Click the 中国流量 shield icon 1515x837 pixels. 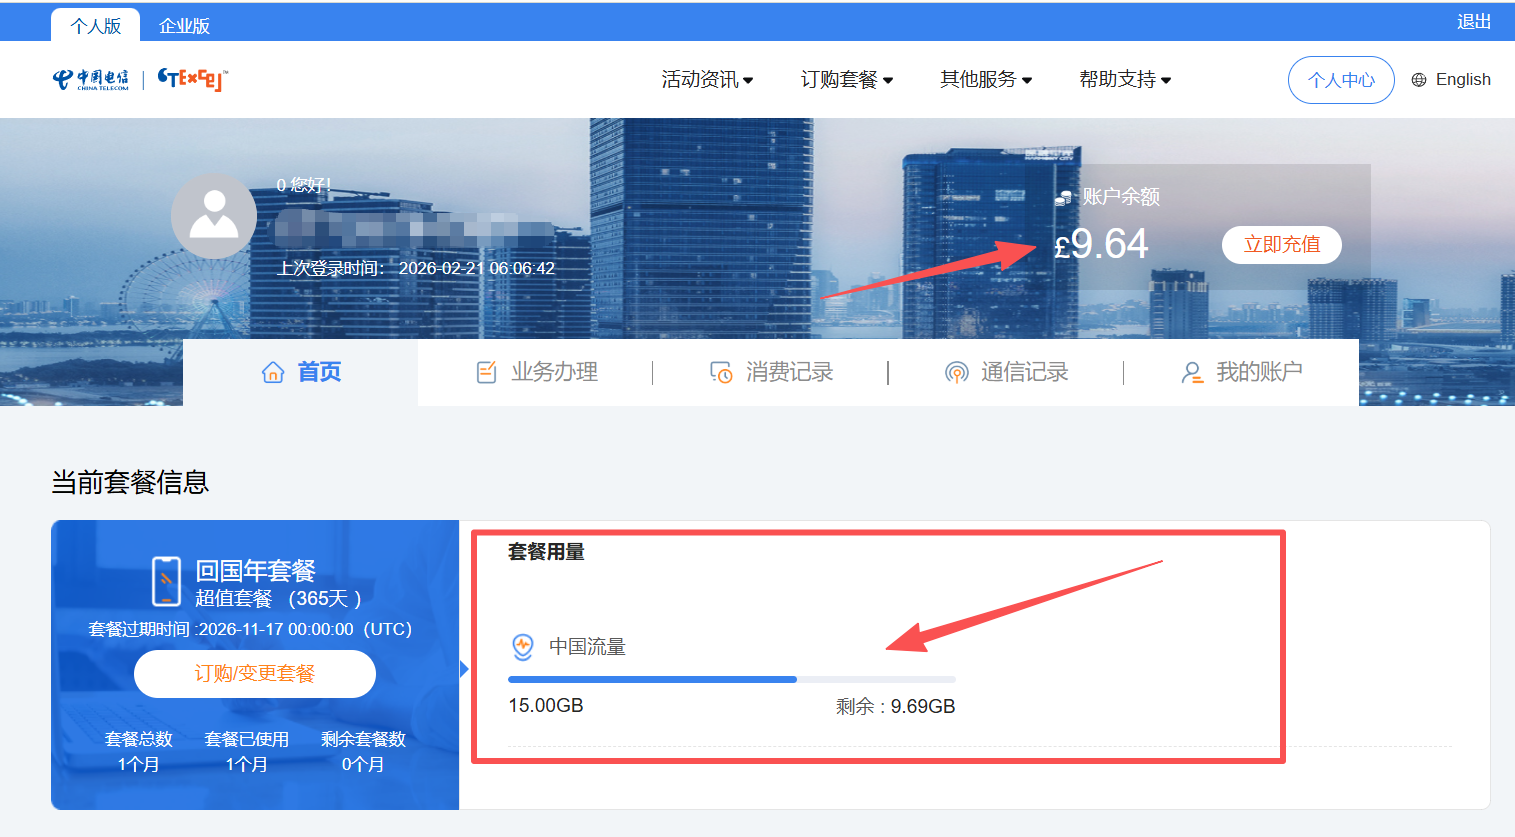click(x=522, y=647)
